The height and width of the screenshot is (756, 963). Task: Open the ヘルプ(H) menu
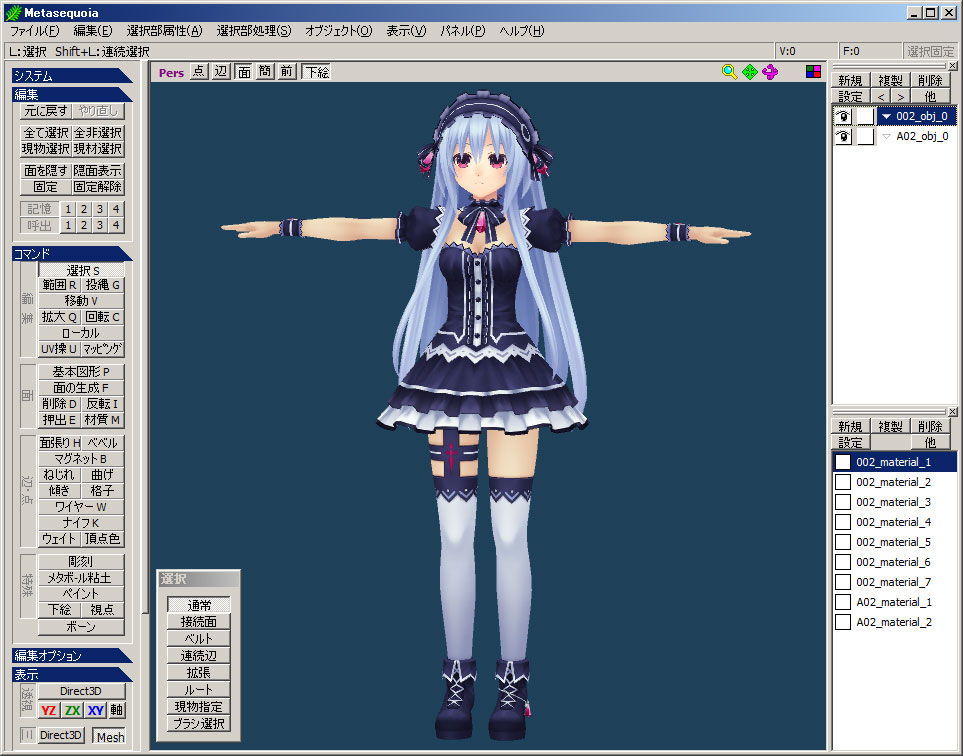[x=521, y=31]
